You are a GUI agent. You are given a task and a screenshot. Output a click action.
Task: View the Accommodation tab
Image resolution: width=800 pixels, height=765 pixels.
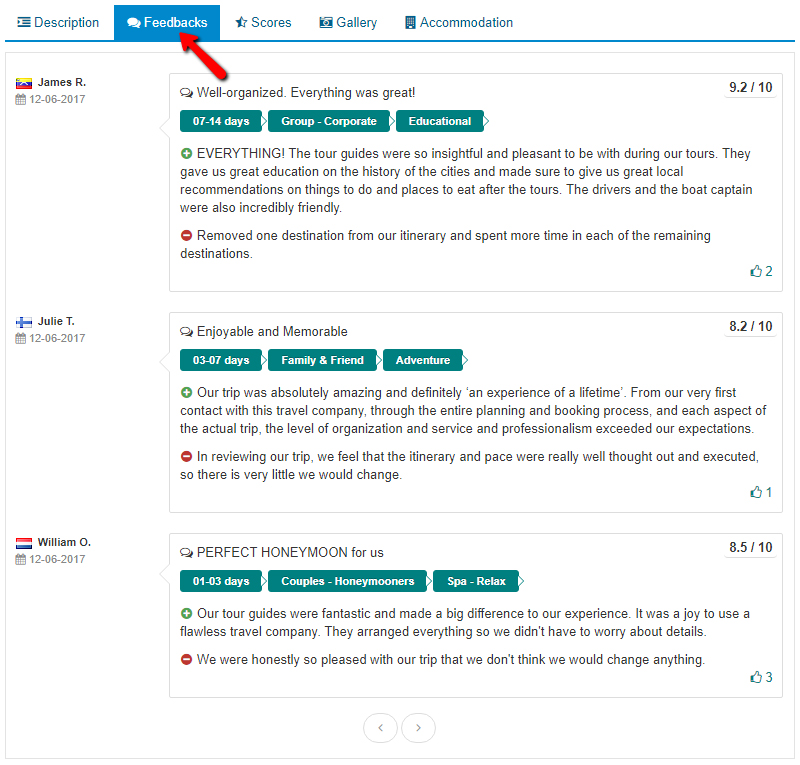[459, 22]
